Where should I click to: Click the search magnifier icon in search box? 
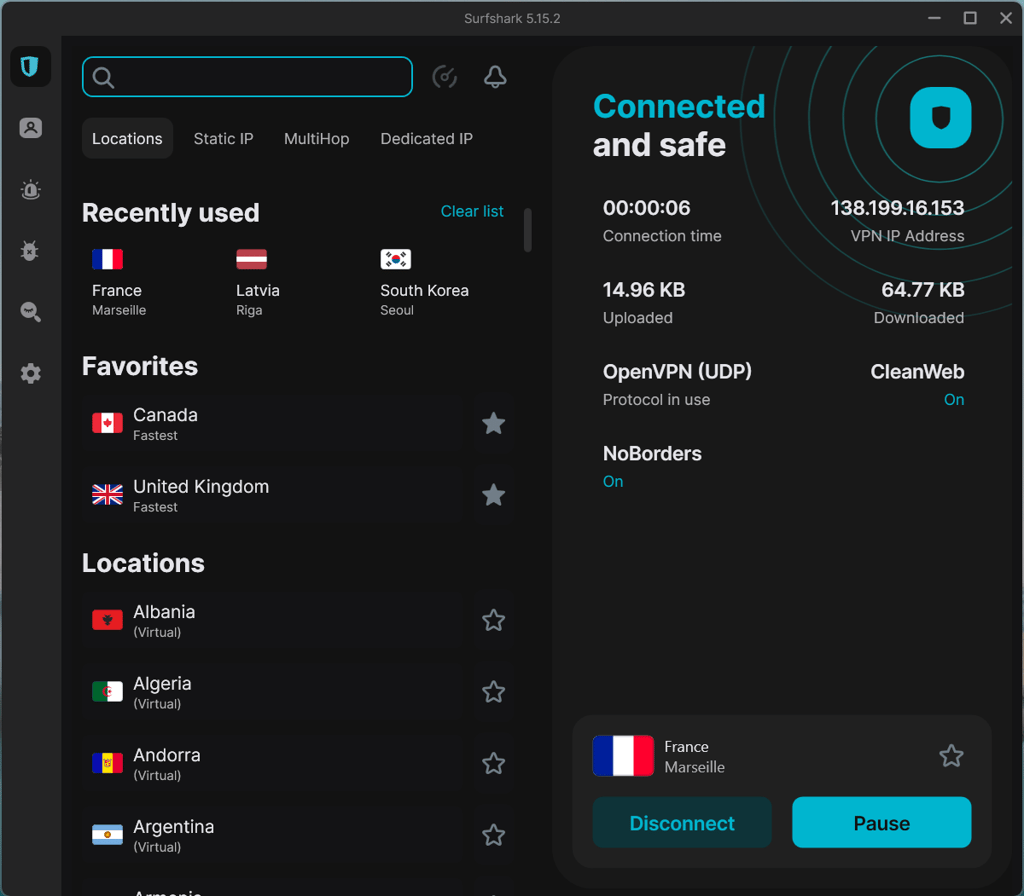tap(103, 78)
